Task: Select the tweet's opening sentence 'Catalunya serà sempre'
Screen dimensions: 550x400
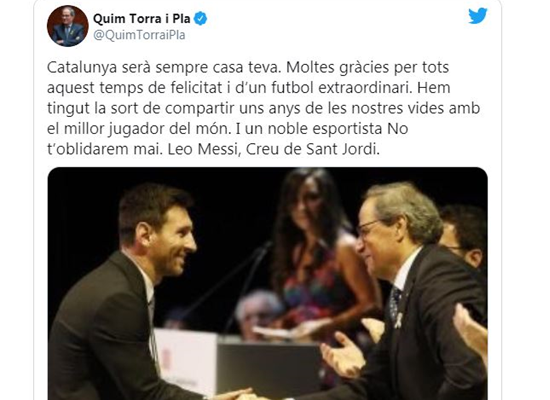Action: pos(117,67)
